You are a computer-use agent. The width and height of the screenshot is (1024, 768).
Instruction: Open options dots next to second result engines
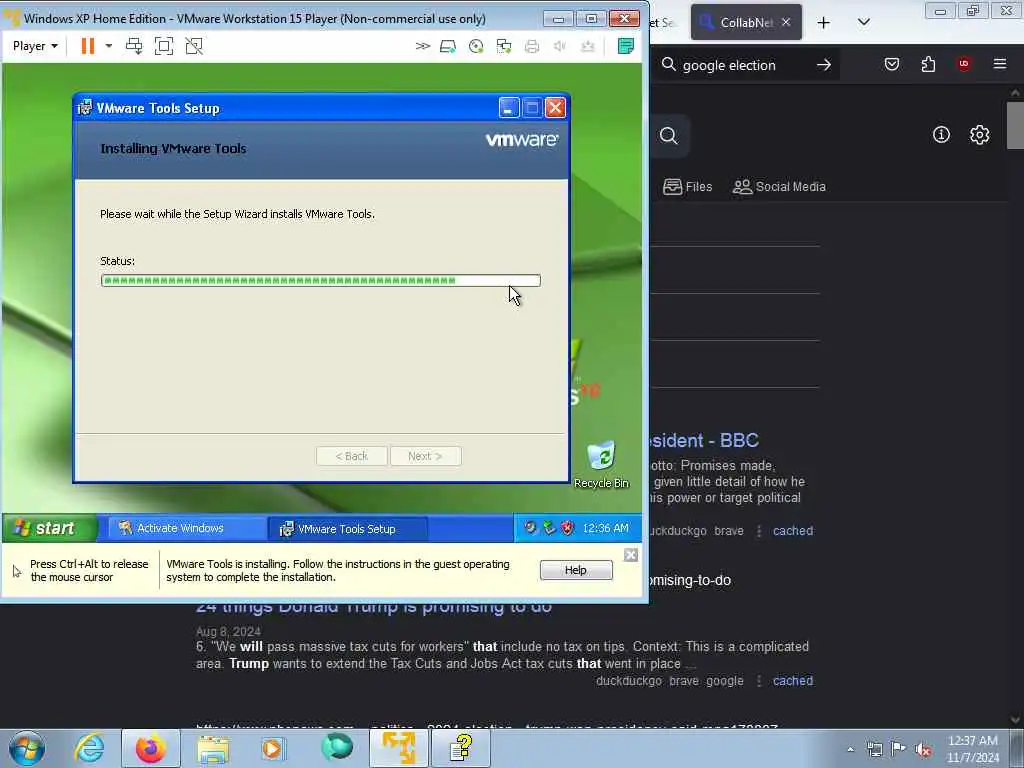[x=759, y=681]
